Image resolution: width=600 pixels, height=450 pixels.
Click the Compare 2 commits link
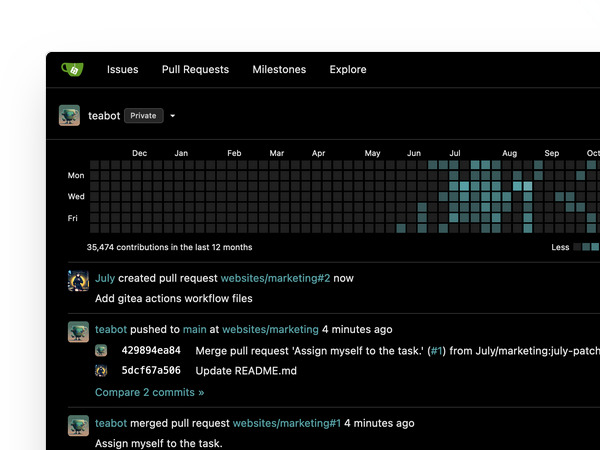click(x=149, y=393)
